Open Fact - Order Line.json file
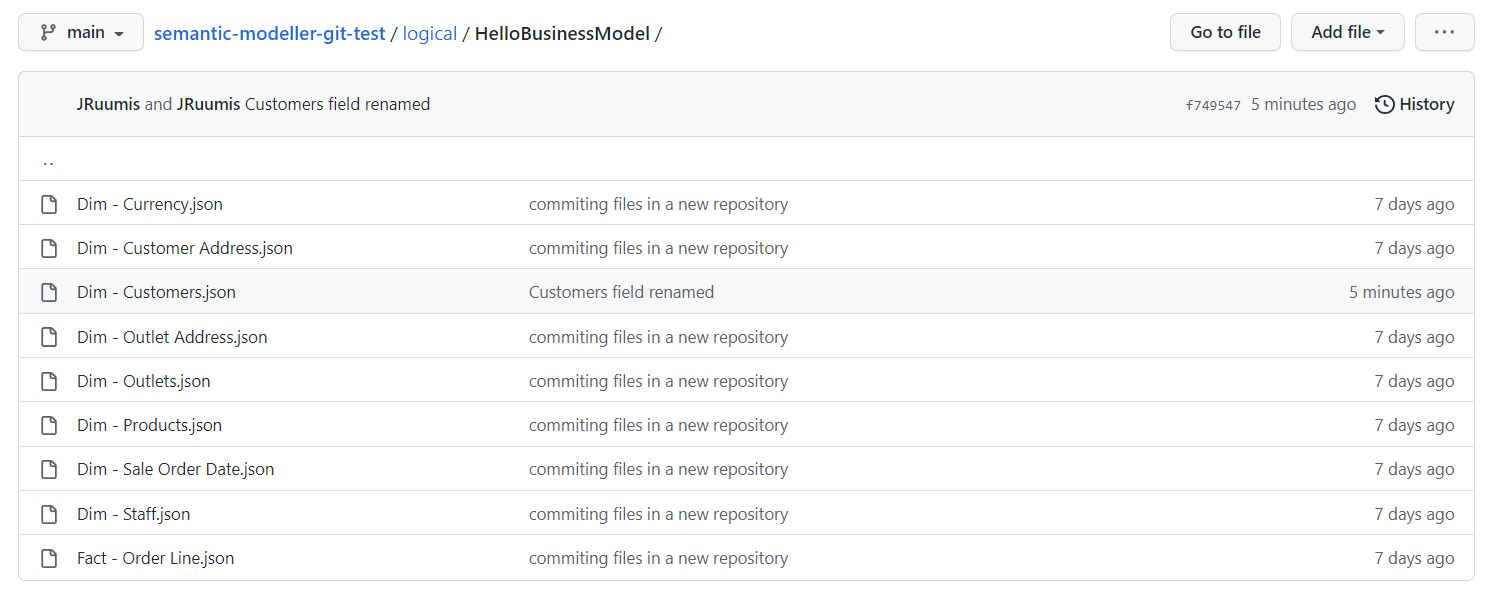Image resolution: width=1486 pixels, height=600 pixels. point(155,558)
